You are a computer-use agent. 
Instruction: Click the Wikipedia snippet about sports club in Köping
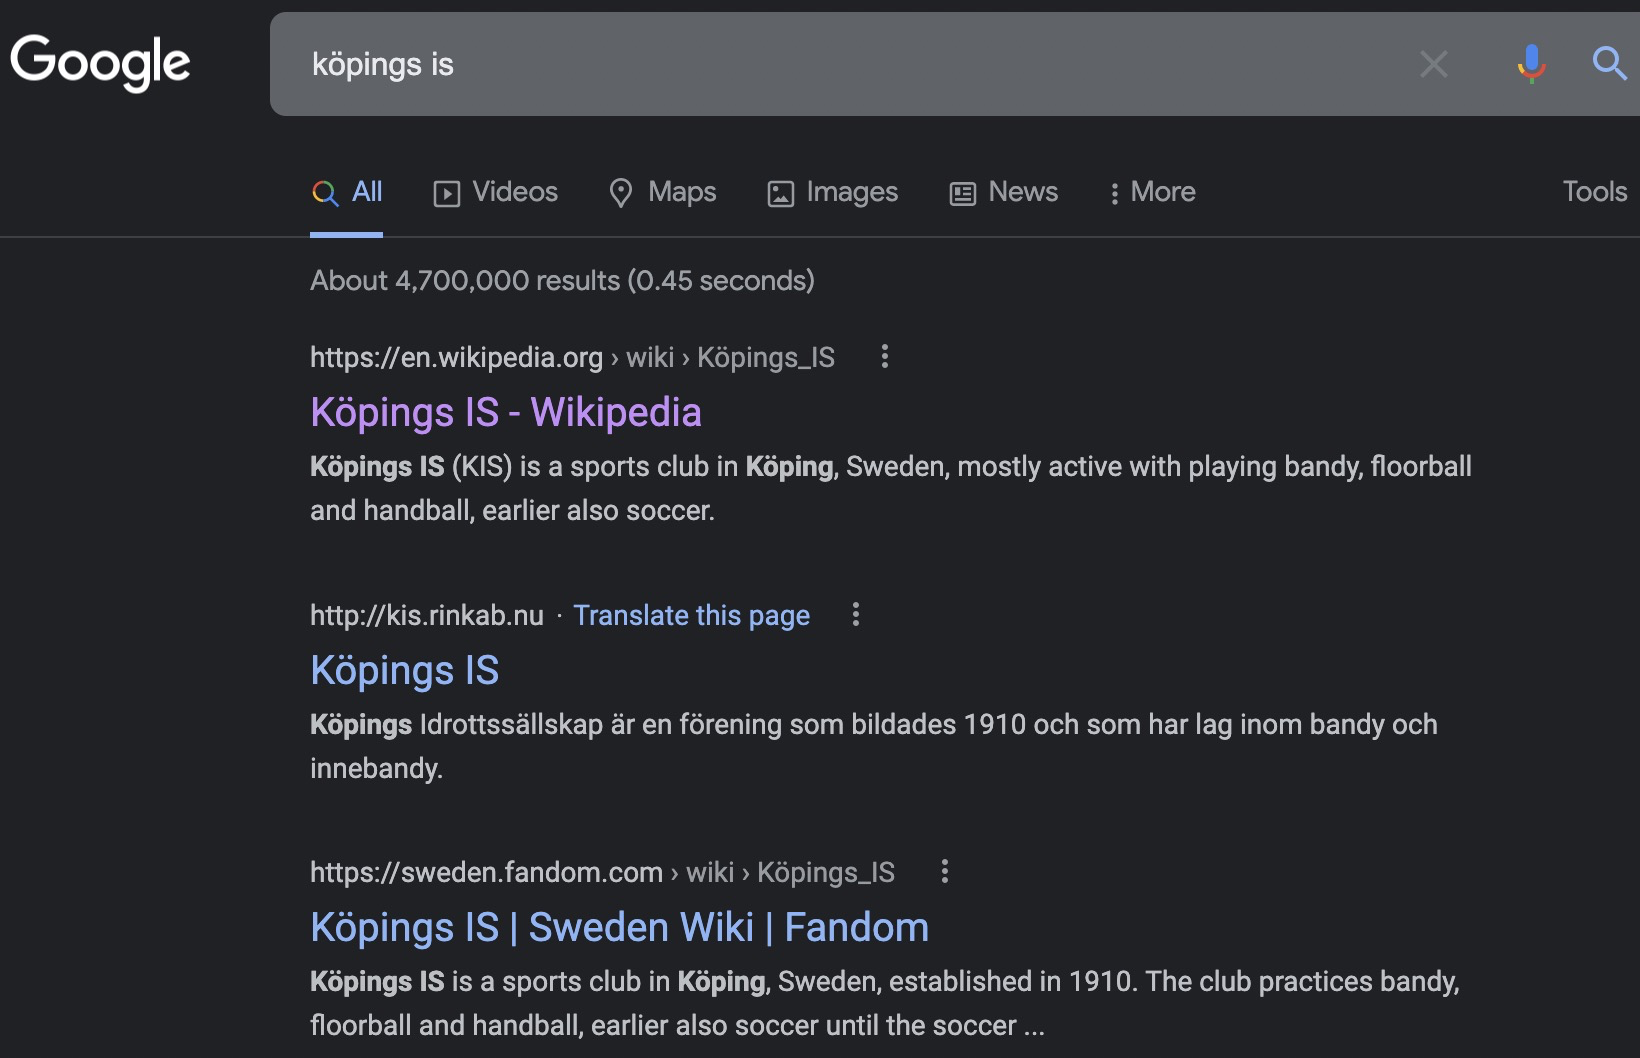coord(891,488)
